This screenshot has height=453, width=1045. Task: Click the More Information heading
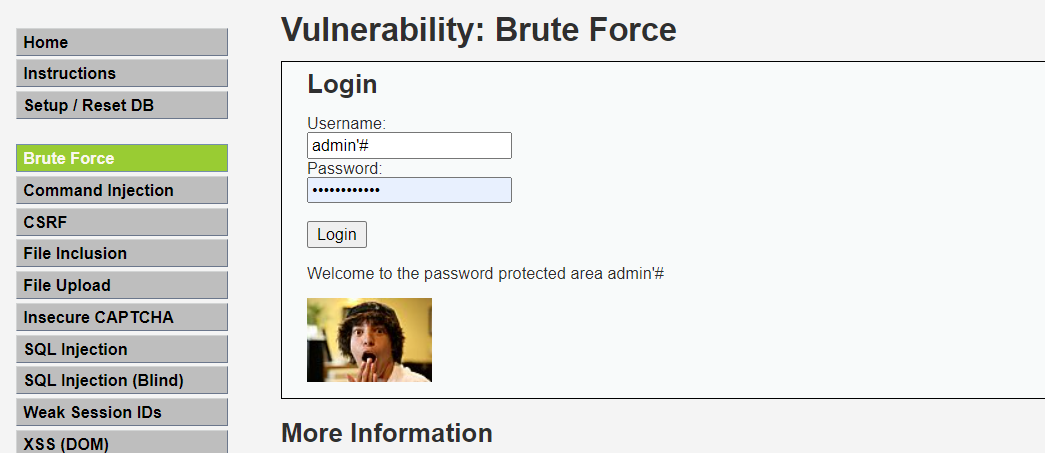click(386, 433)
